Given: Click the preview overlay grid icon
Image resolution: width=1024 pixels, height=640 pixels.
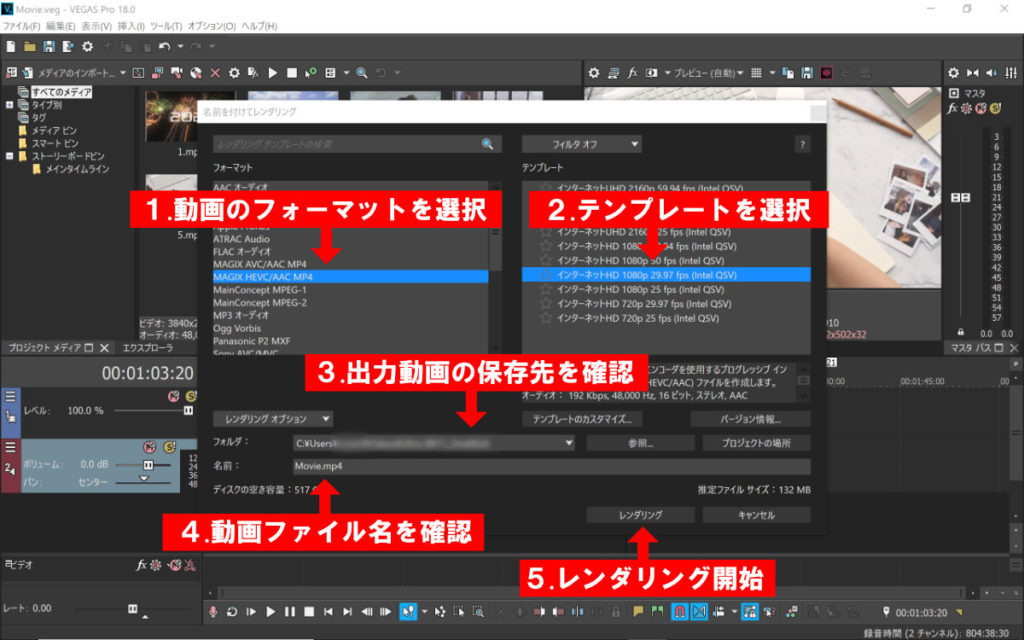Looking at the screenshot, I should click(756, 73).
